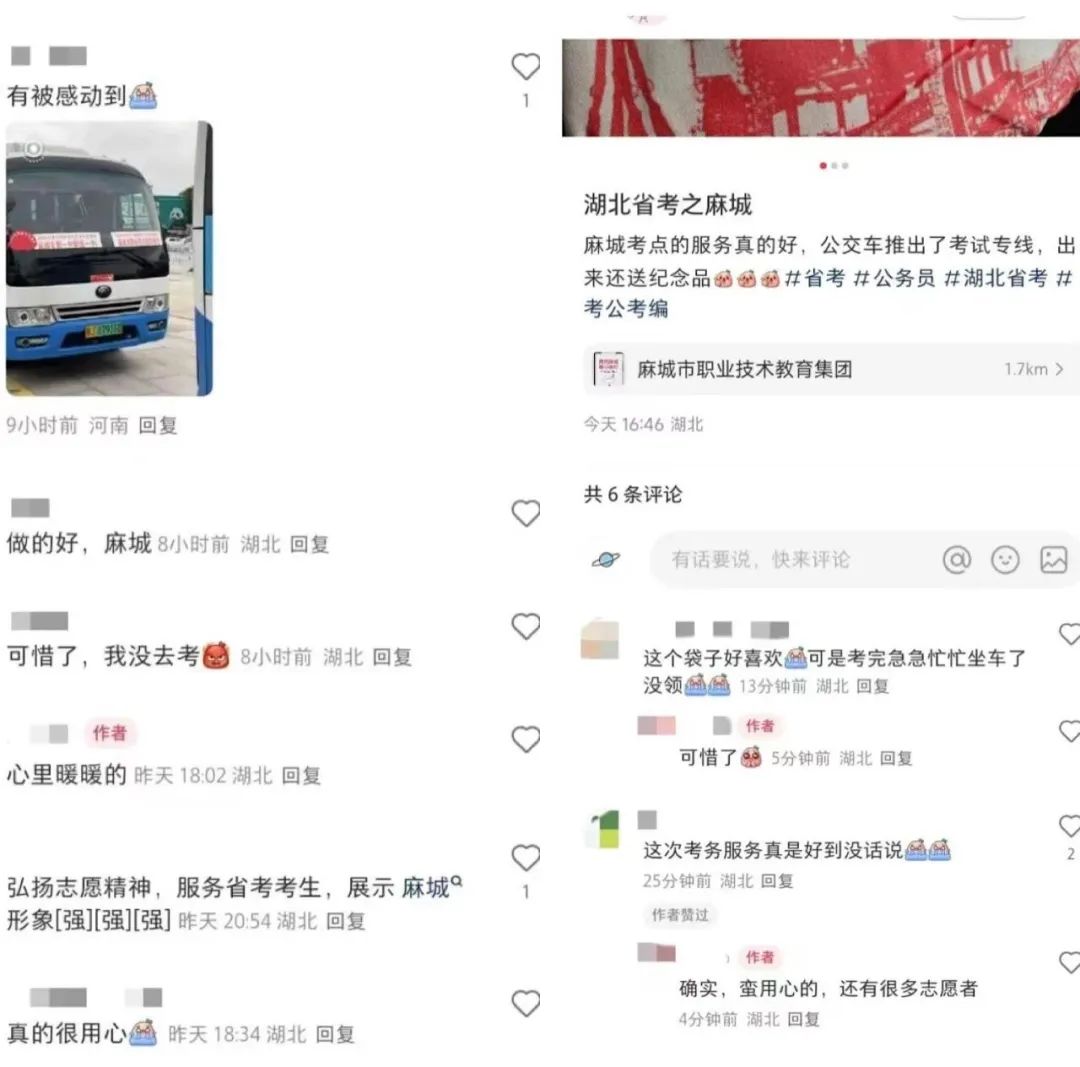Tap heart on '做的好，麻城' comment

pyautogui.click(x=526, y=513)
